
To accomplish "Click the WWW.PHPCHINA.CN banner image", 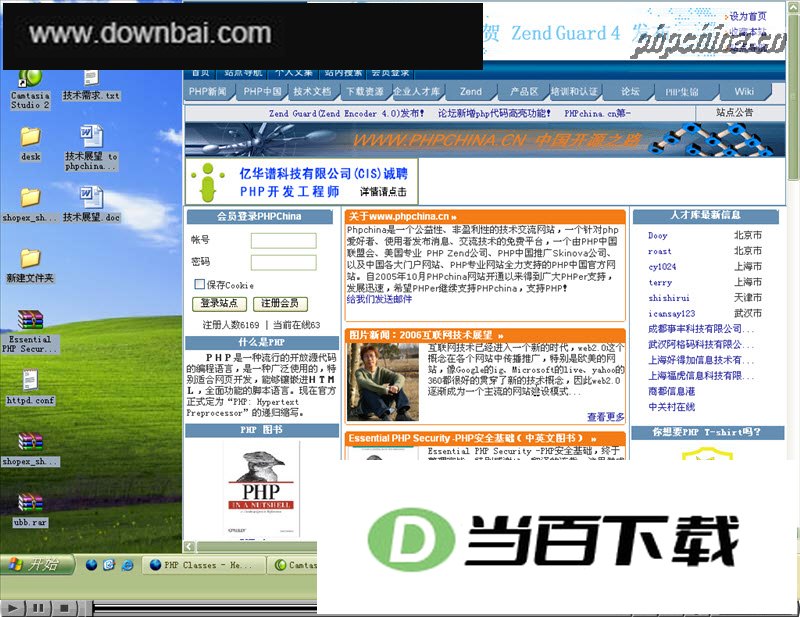I will pyautogui.click(x=485, y=139).
